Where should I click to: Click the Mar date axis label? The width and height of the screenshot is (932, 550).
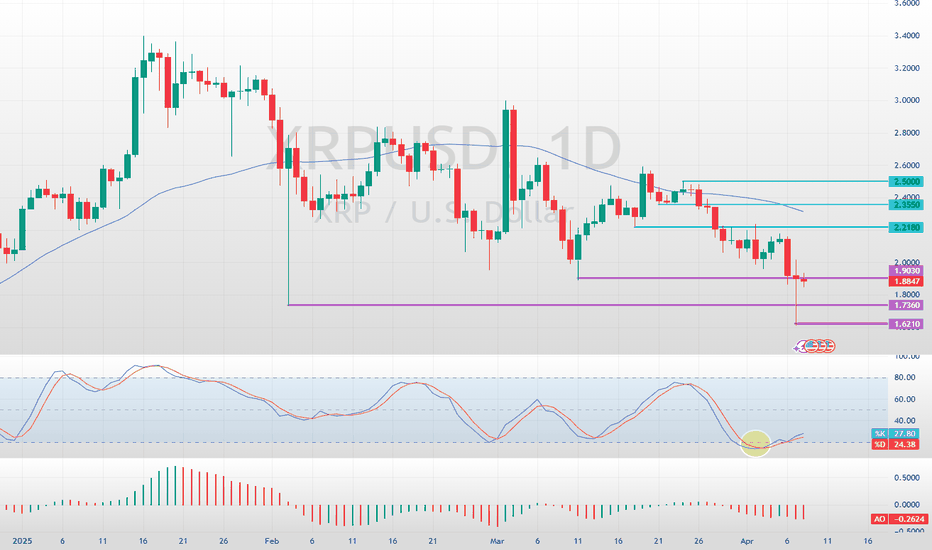pyautogui.click(x=497, y=541)
